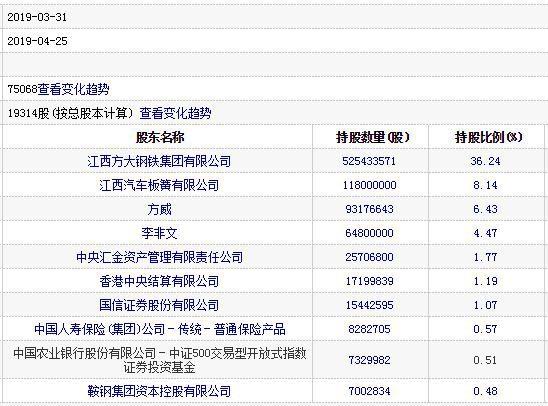Screen dimensions: 548x406
Task: Select percentage 4.47
Action: click(x=485, y=233)
